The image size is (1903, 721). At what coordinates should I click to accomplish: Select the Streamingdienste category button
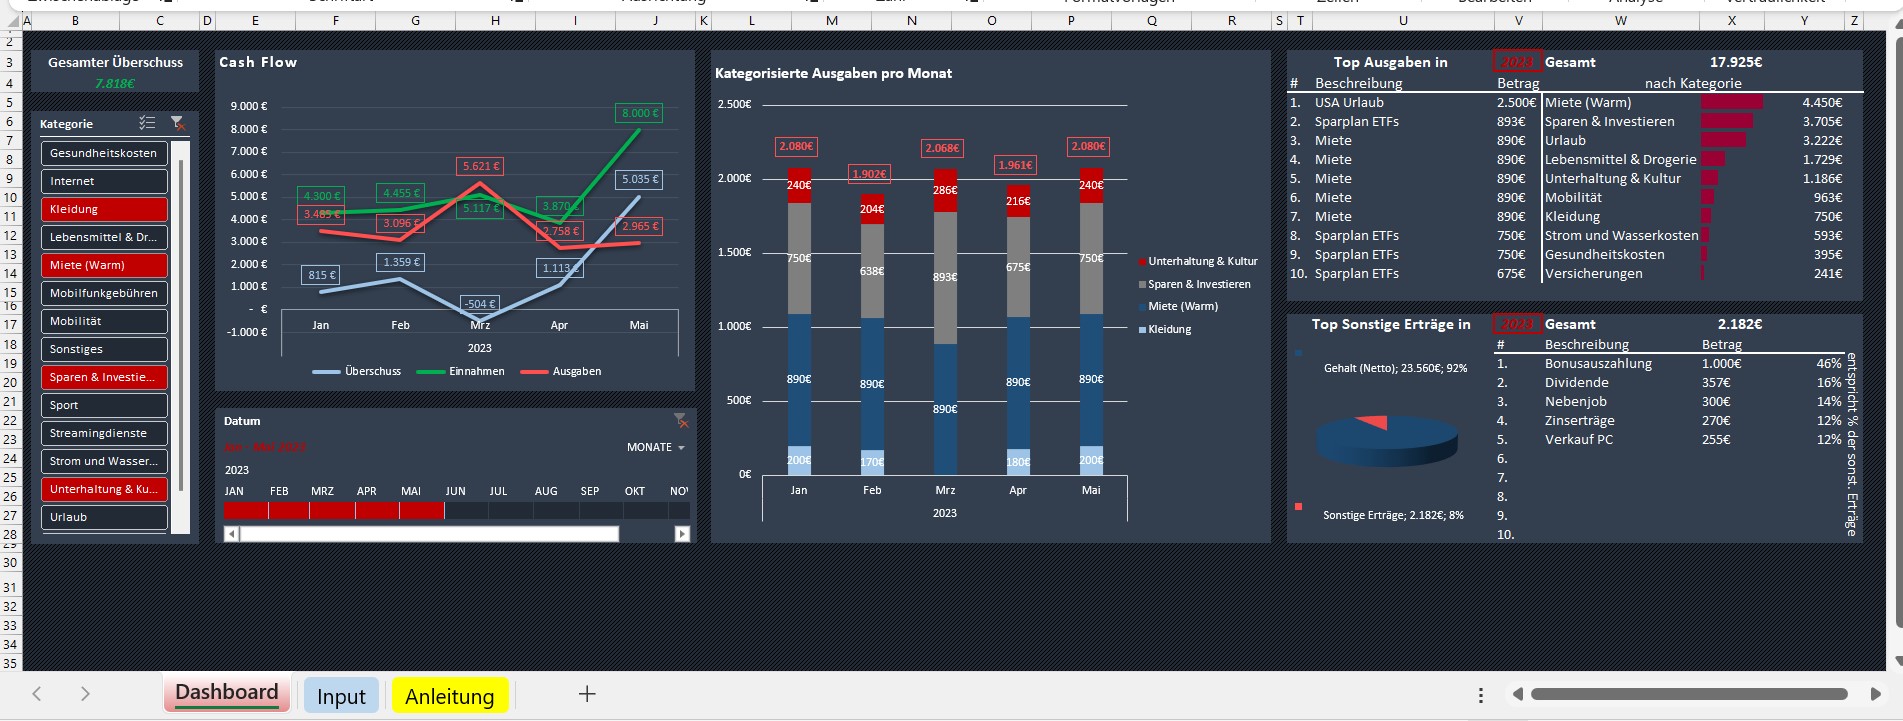(x=104, y=433)
